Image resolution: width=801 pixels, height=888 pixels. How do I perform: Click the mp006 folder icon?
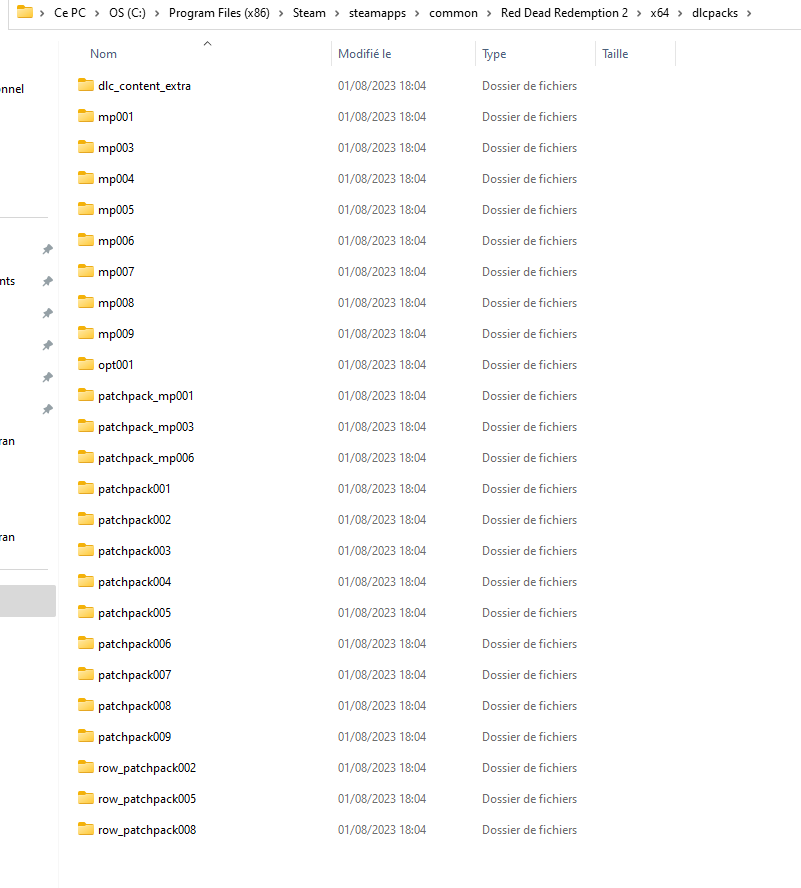coord(86,240)
